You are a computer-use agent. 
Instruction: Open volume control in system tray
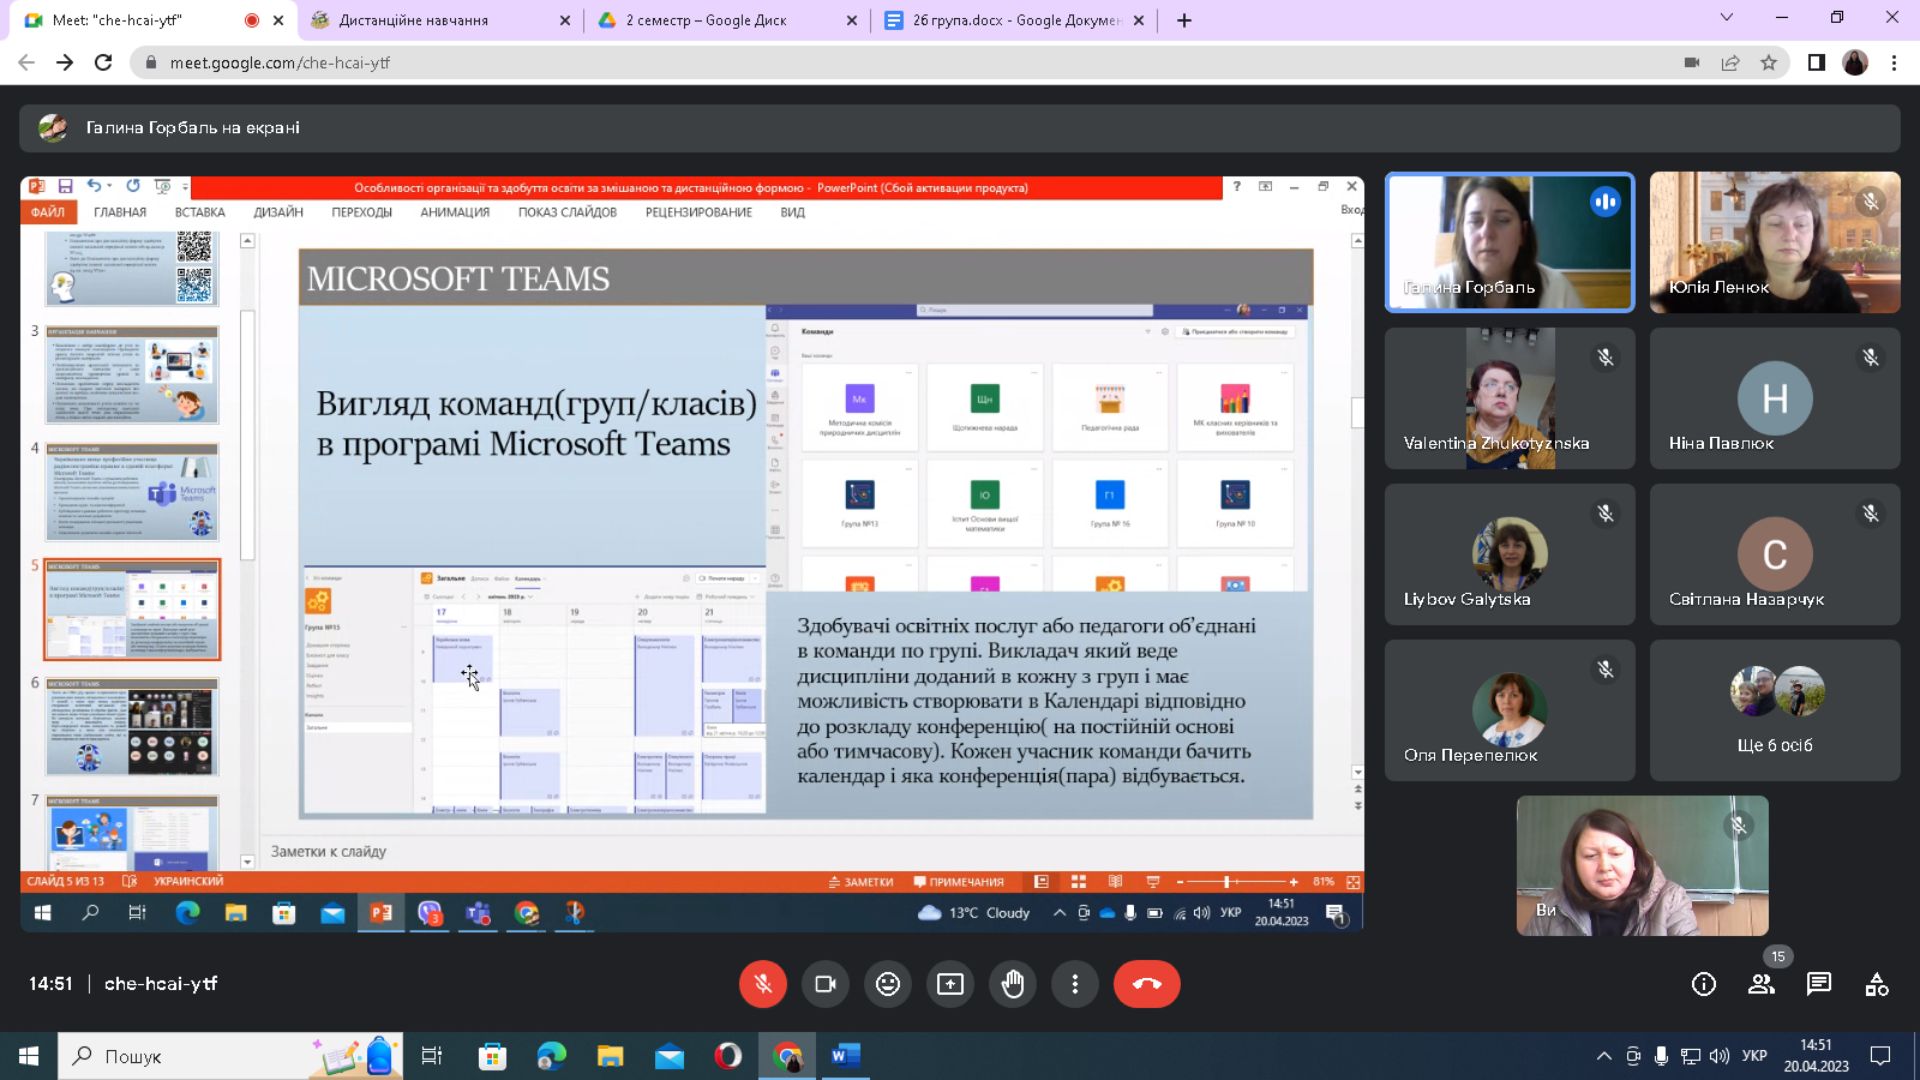[1719, 1056]
